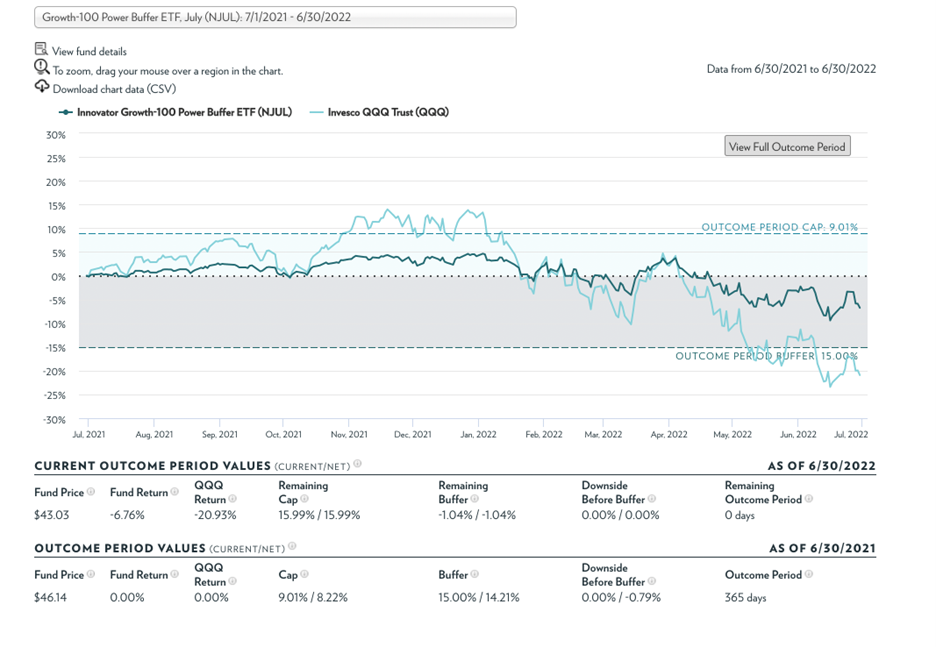
Task: Click the cloud download icon
Action: point(42,86)
